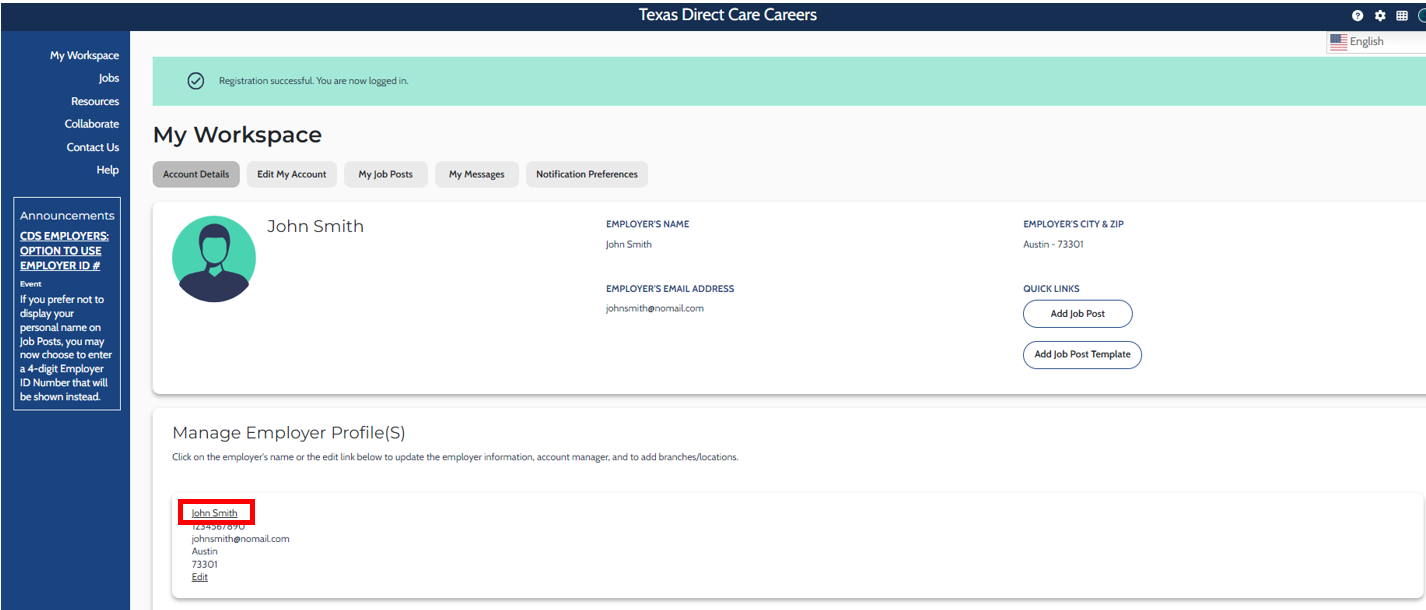Click the Edit link under employer profile
Image resolution: width=1426 pixels, height=610 pixels.
[x=200, y=577]
